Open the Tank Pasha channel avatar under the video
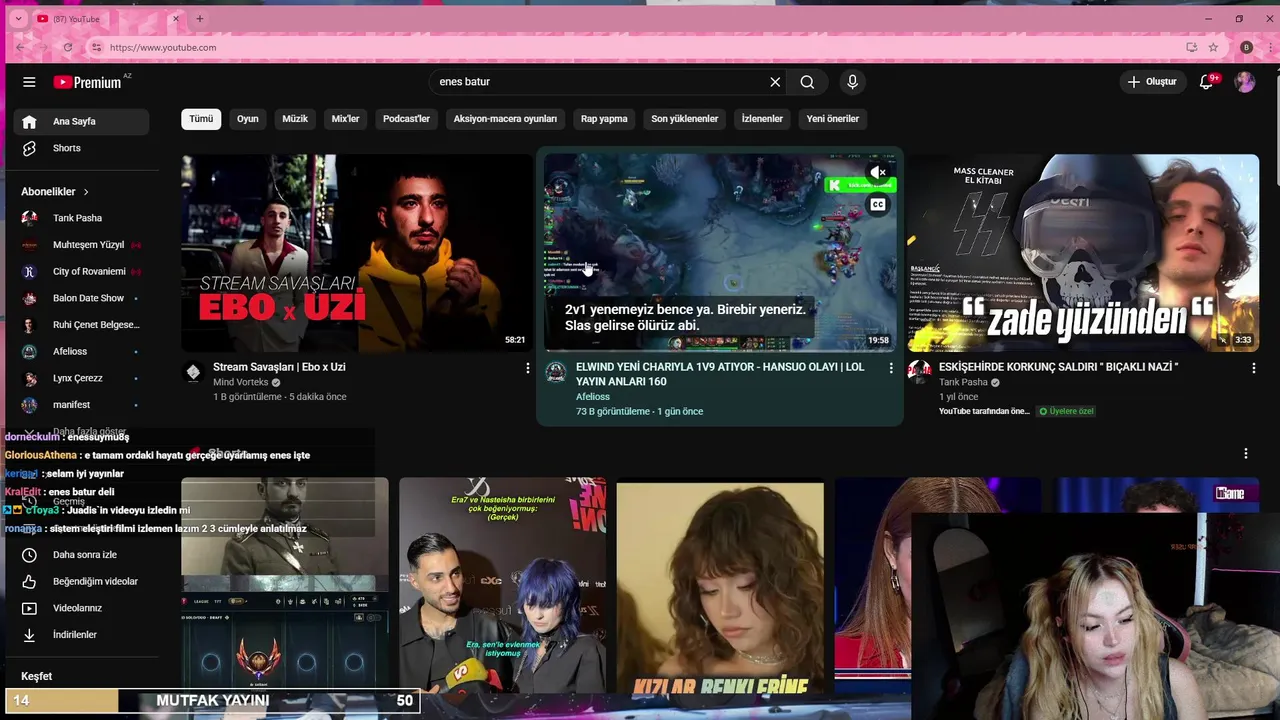The width and height of the screenshot is (1280, 720). pos(919,372)
